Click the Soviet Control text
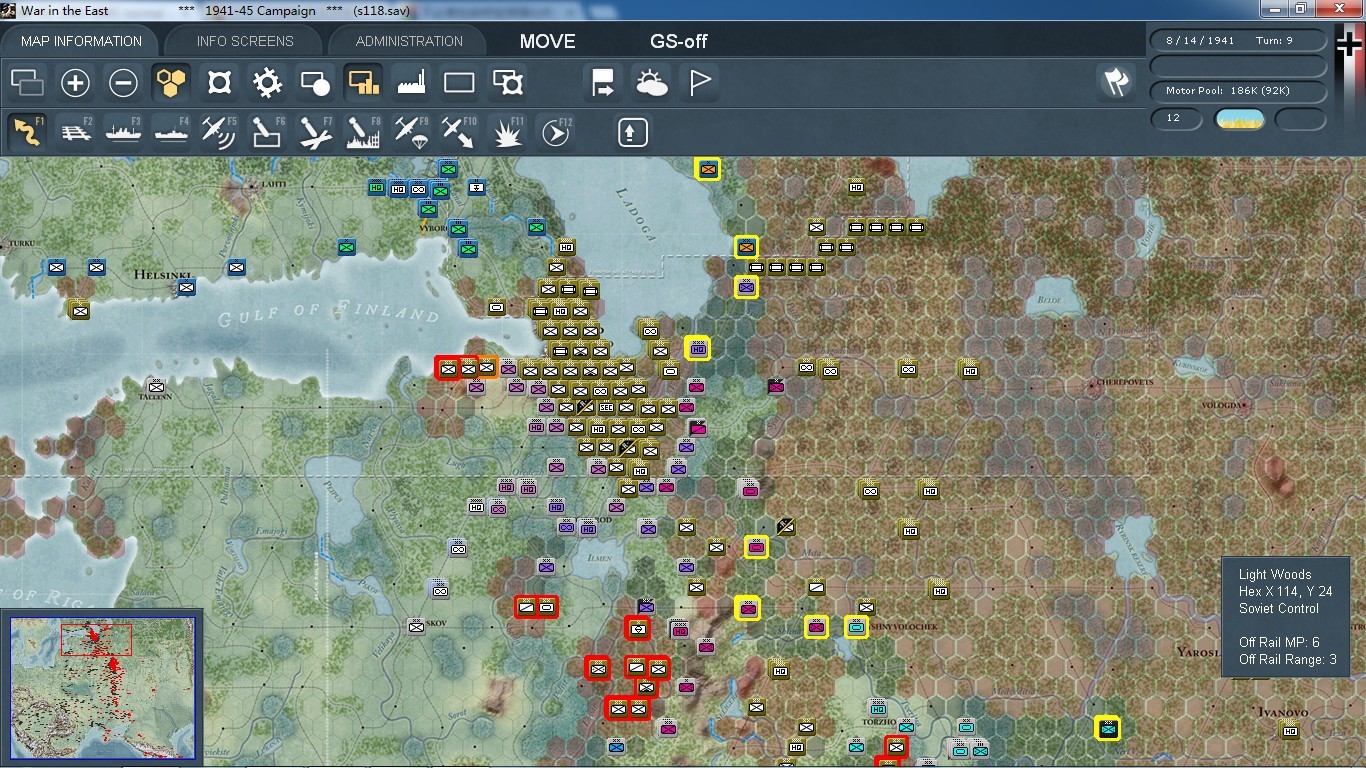Screen dimensions: 1366x768 (x=1279, y=608)
